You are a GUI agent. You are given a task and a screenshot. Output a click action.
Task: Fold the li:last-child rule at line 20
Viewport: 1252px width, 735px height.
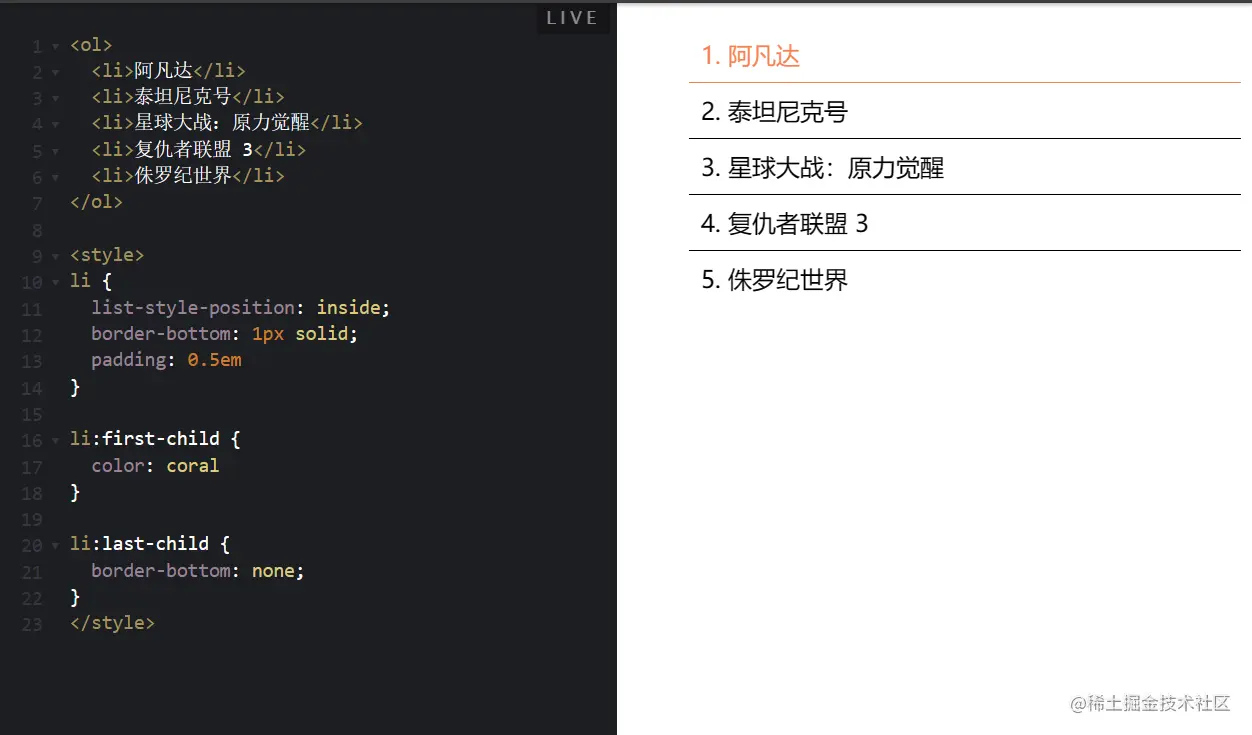(55, 546)
